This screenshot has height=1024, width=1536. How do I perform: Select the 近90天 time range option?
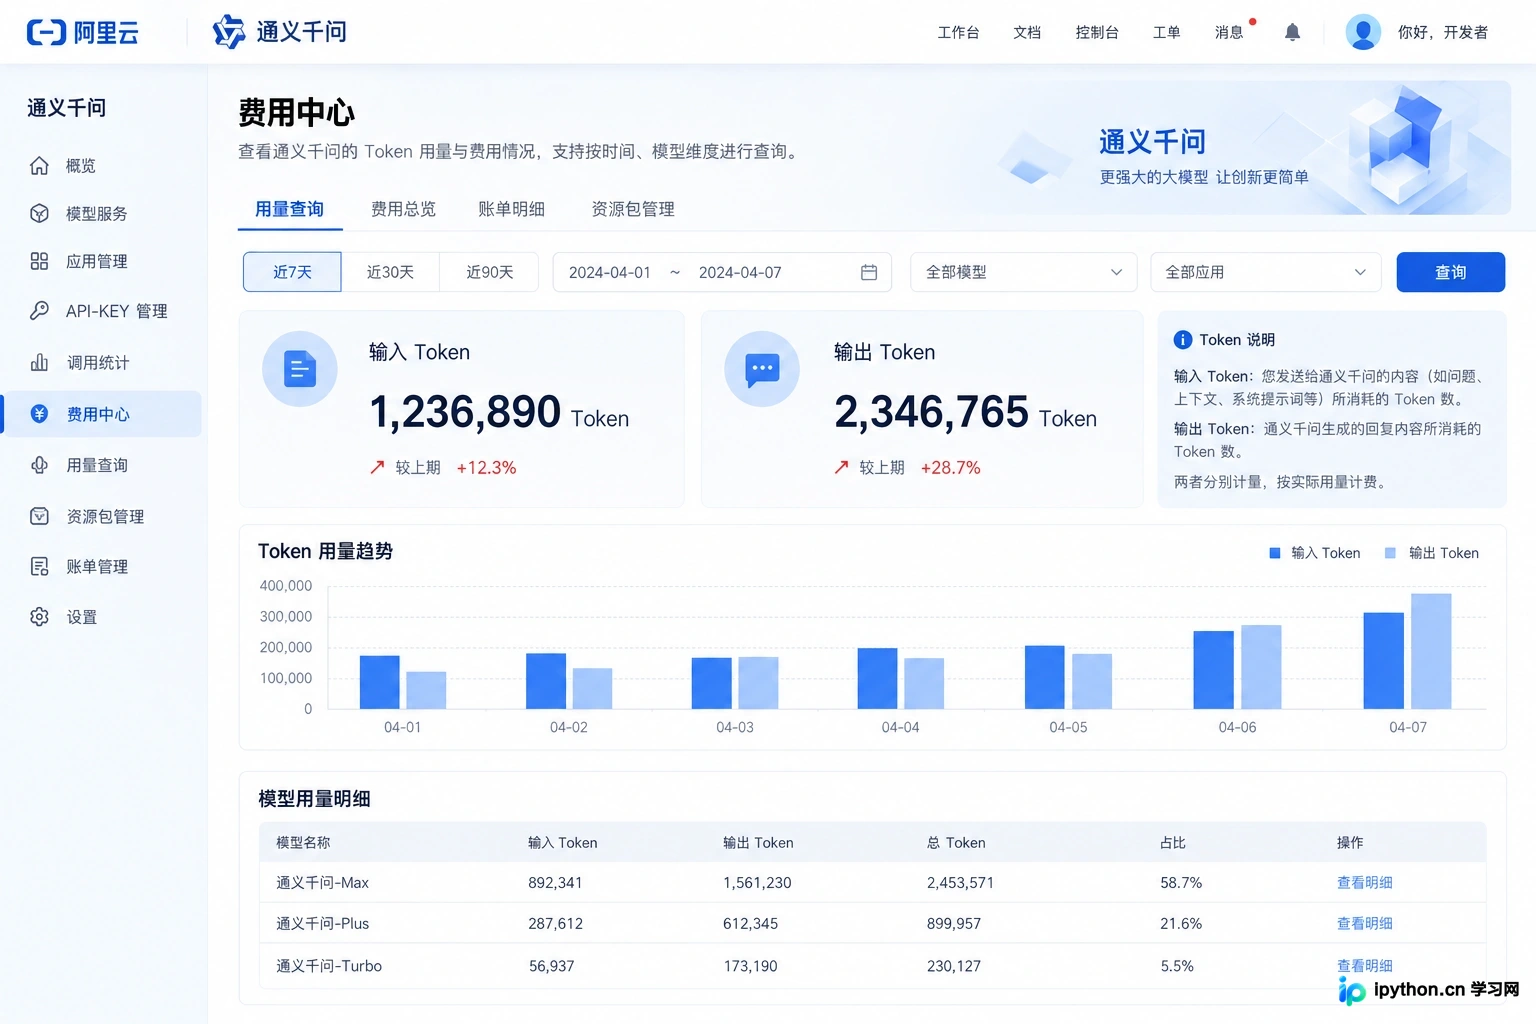click(489, 272)
